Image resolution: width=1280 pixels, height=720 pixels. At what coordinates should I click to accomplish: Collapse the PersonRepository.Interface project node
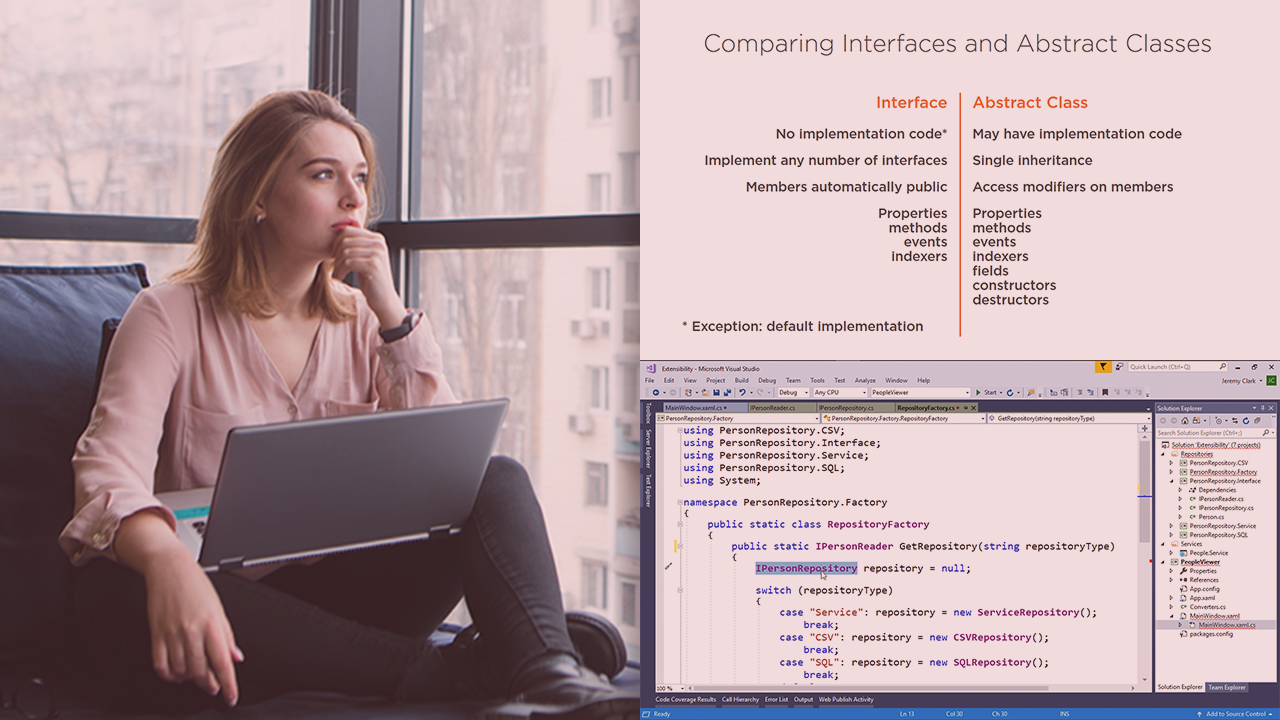point(1172,481)
